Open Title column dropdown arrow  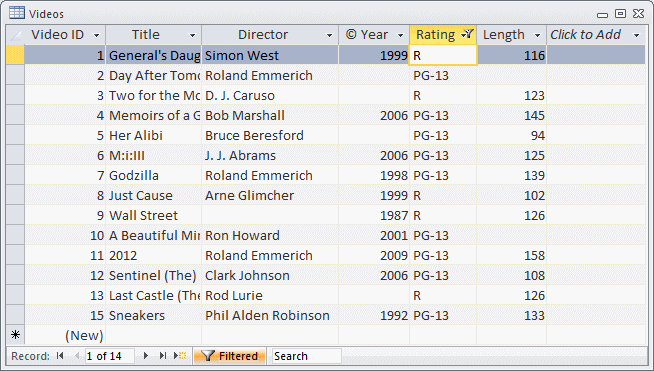(192, 35)
